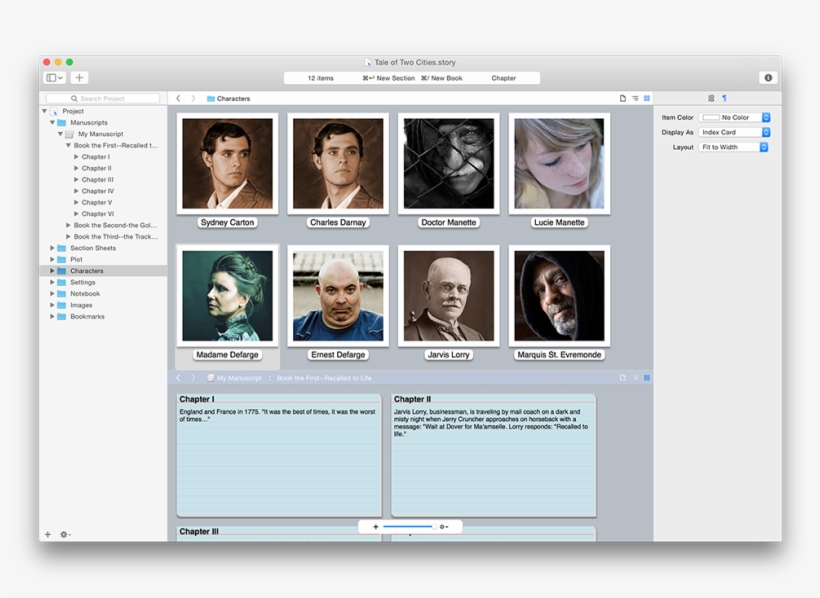Select the Lucie Manette character card
820x598 pixels.
point(559,171)
